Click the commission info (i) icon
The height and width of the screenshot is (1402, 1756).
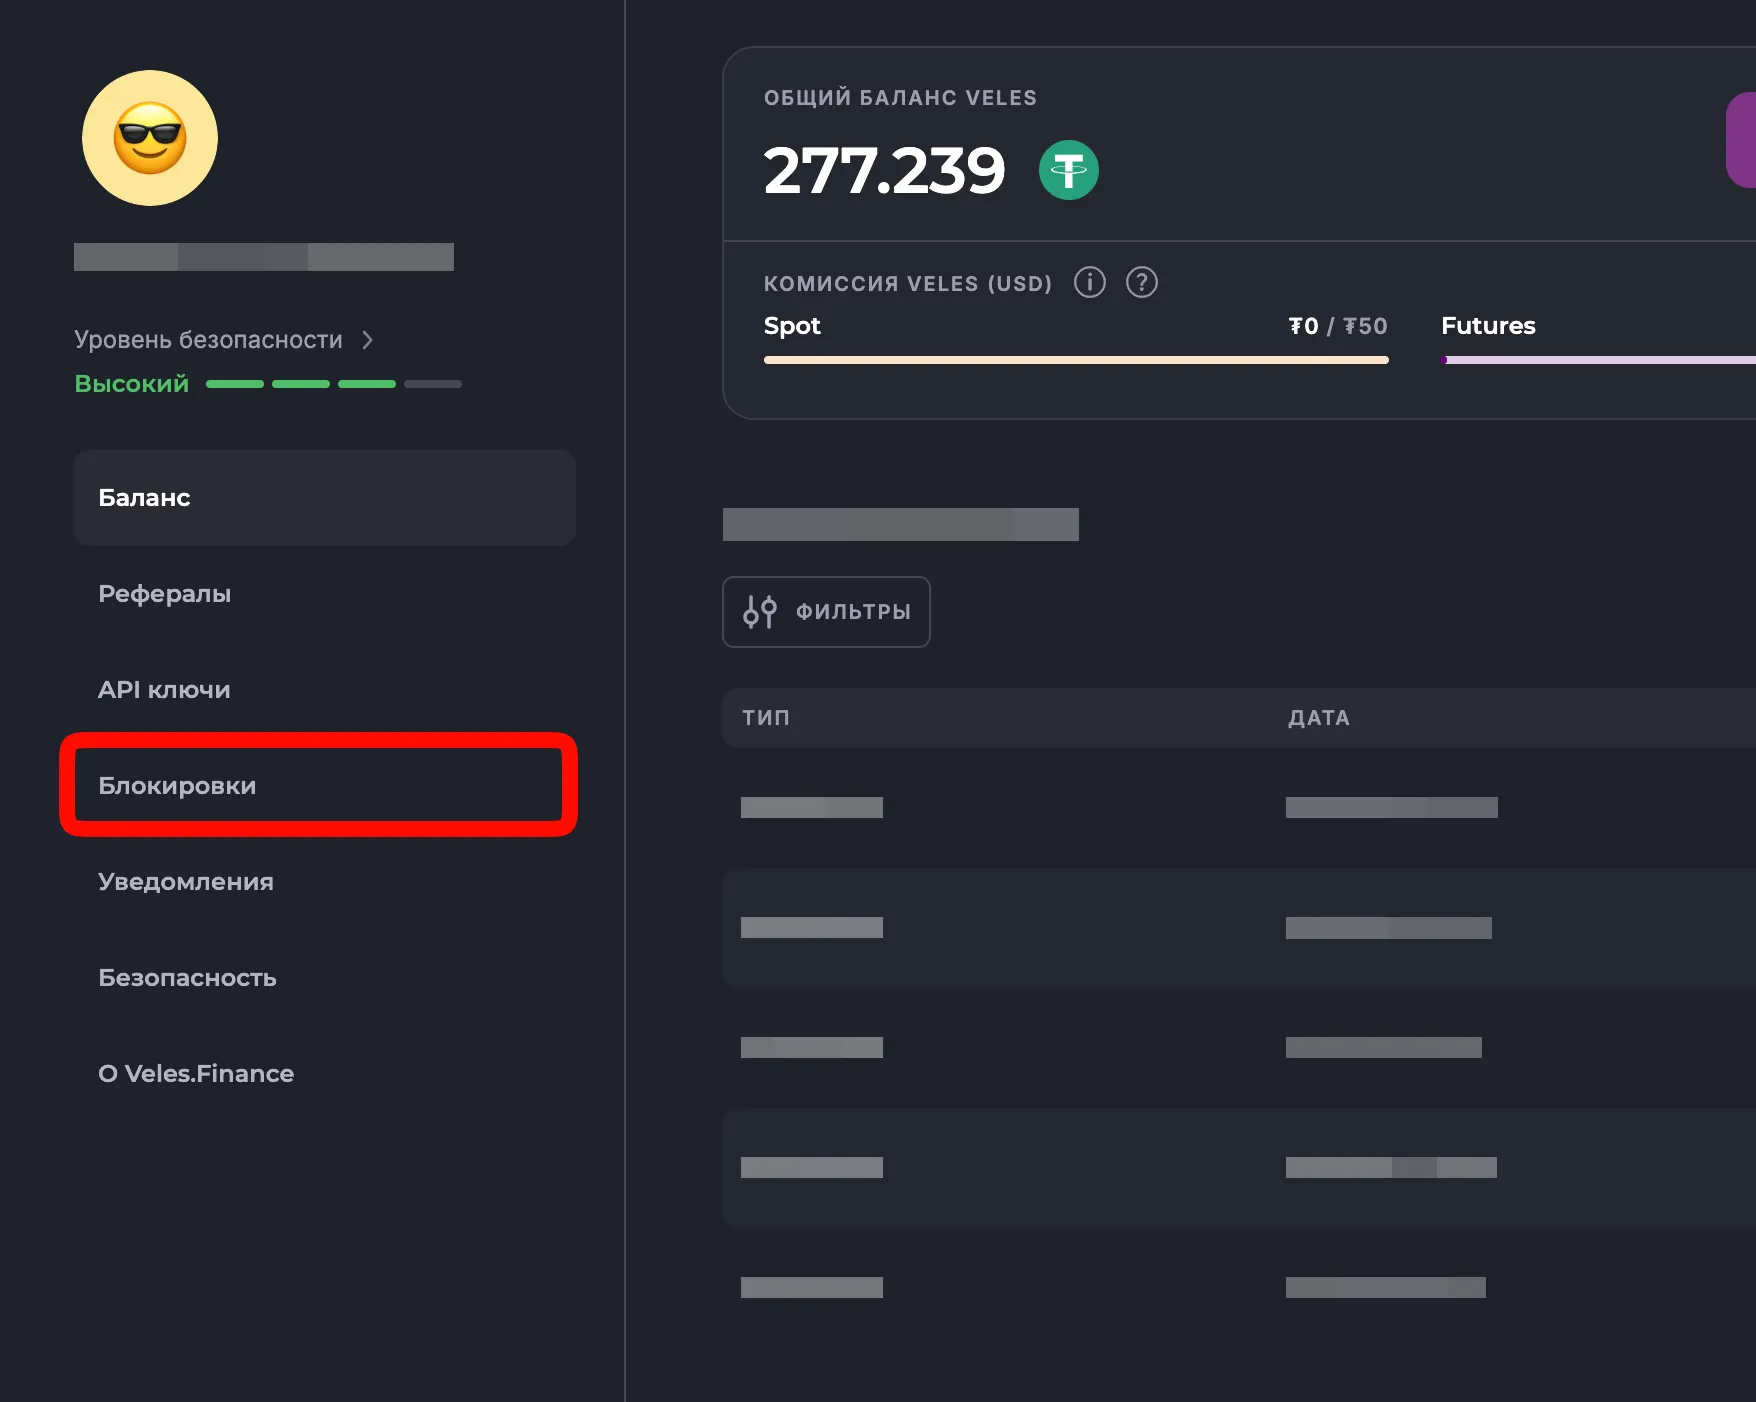pyautogui.click(x=1090, y=282)
